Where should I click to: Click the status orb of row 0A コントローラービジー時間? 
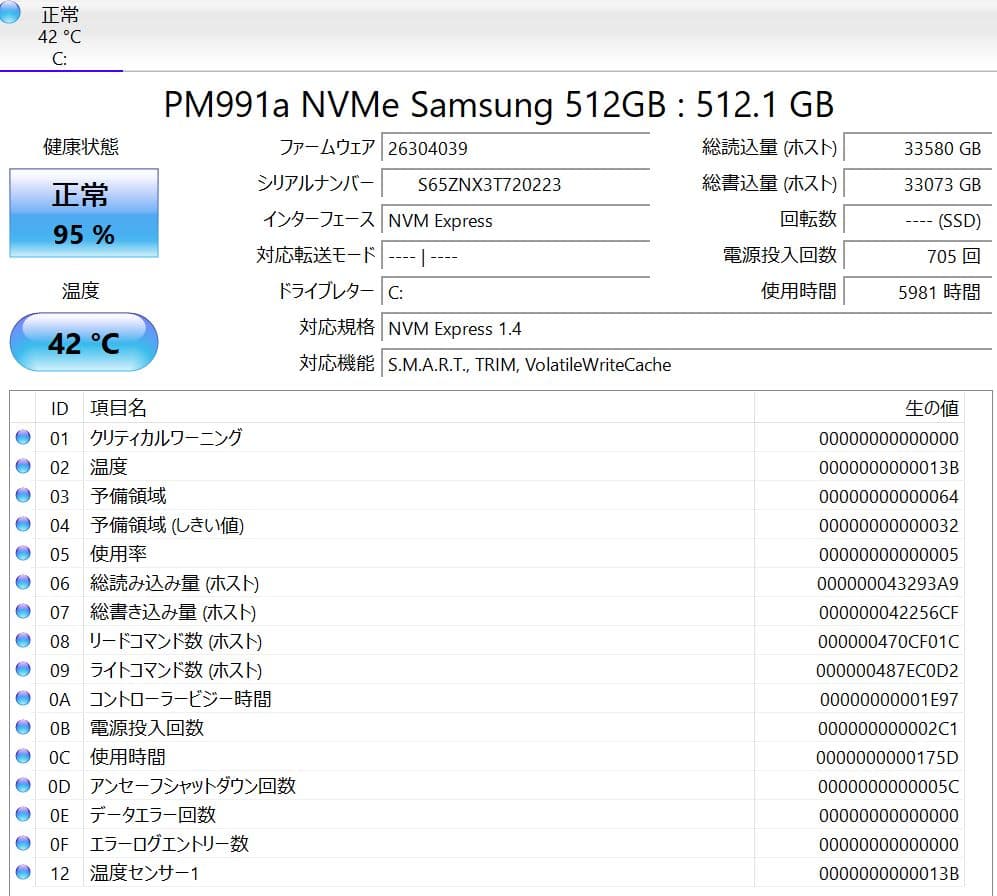[x=24, y=698]
